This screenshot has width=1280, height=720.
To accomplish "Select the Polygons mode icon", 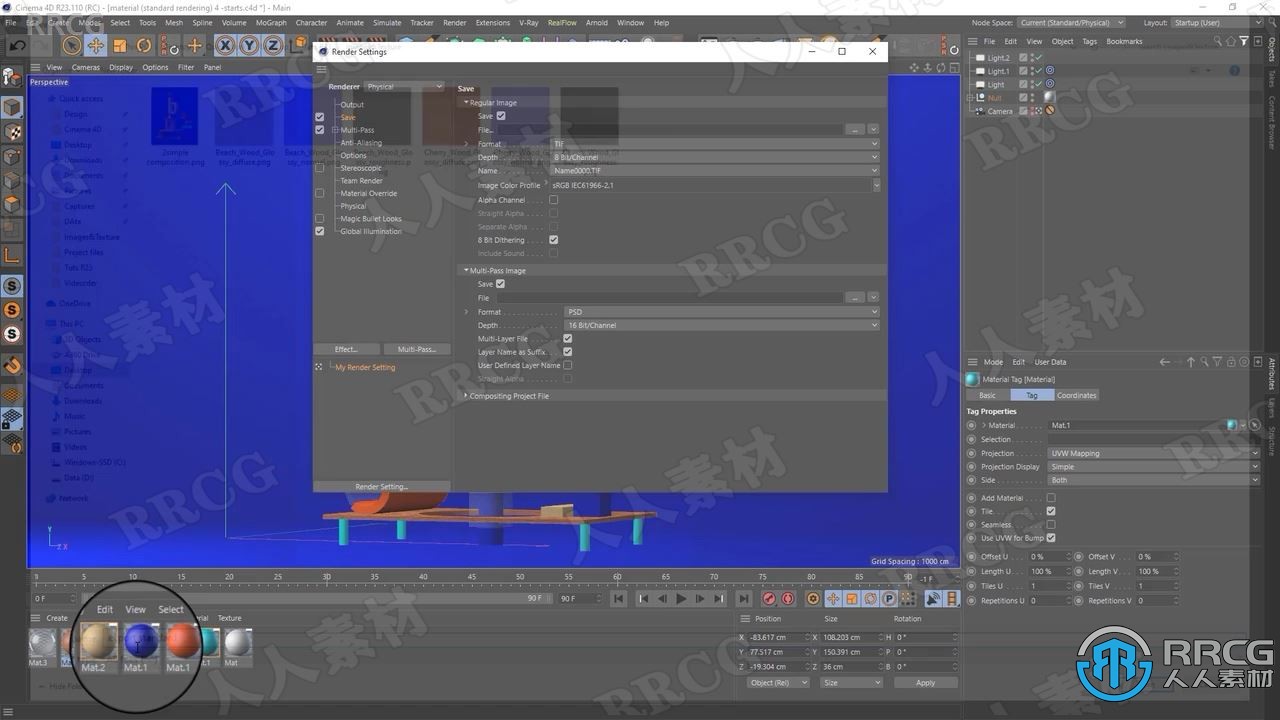I will pos(12,205).
